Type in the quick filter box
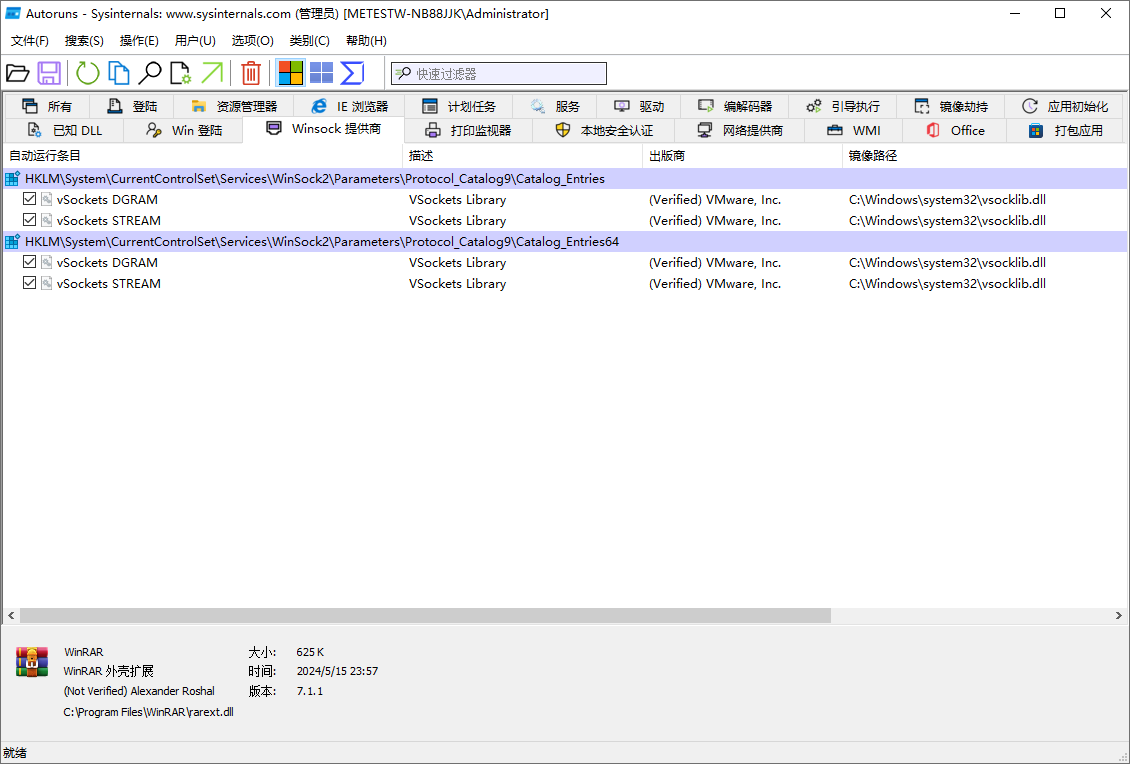Screen dimensions: 1130x764 (x=499, y=74)
